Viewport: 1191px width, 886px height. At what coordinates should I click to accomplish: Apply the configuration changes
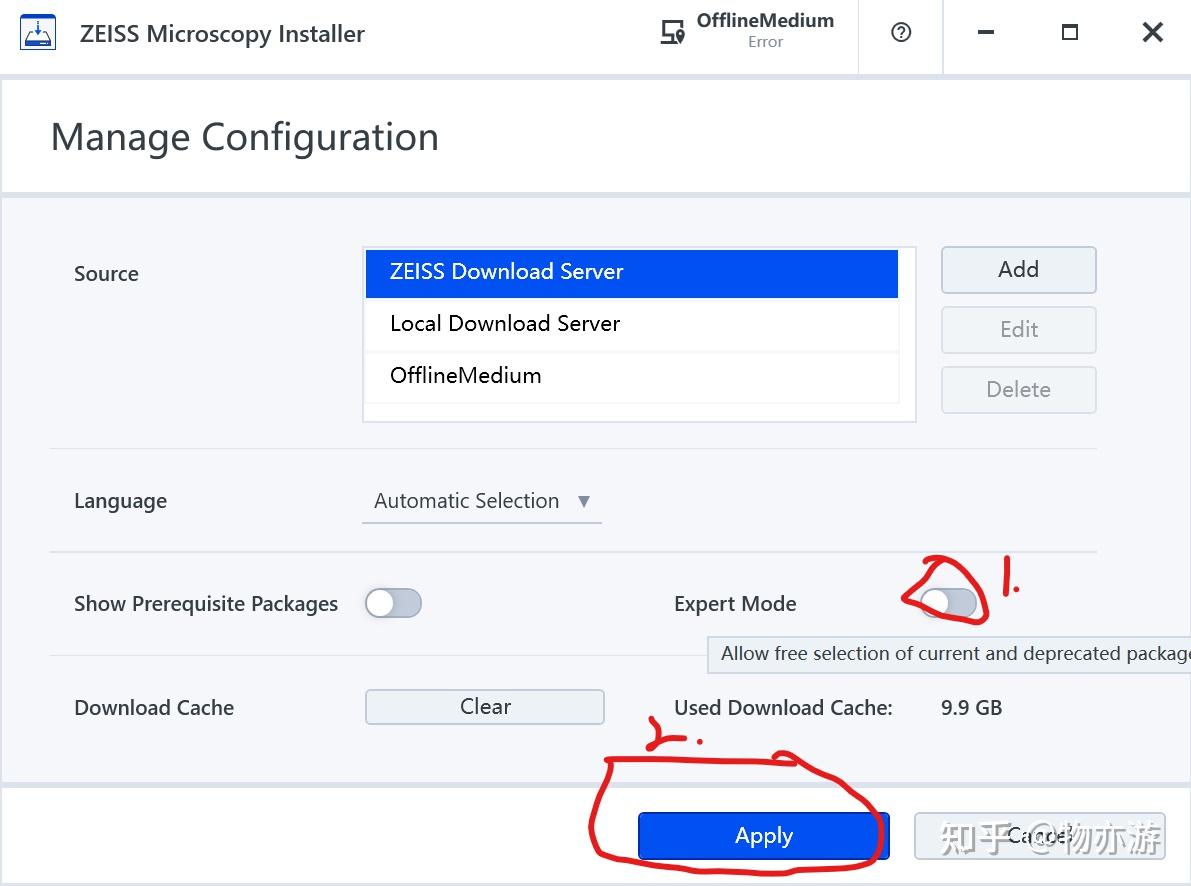[x=763, y=836]
